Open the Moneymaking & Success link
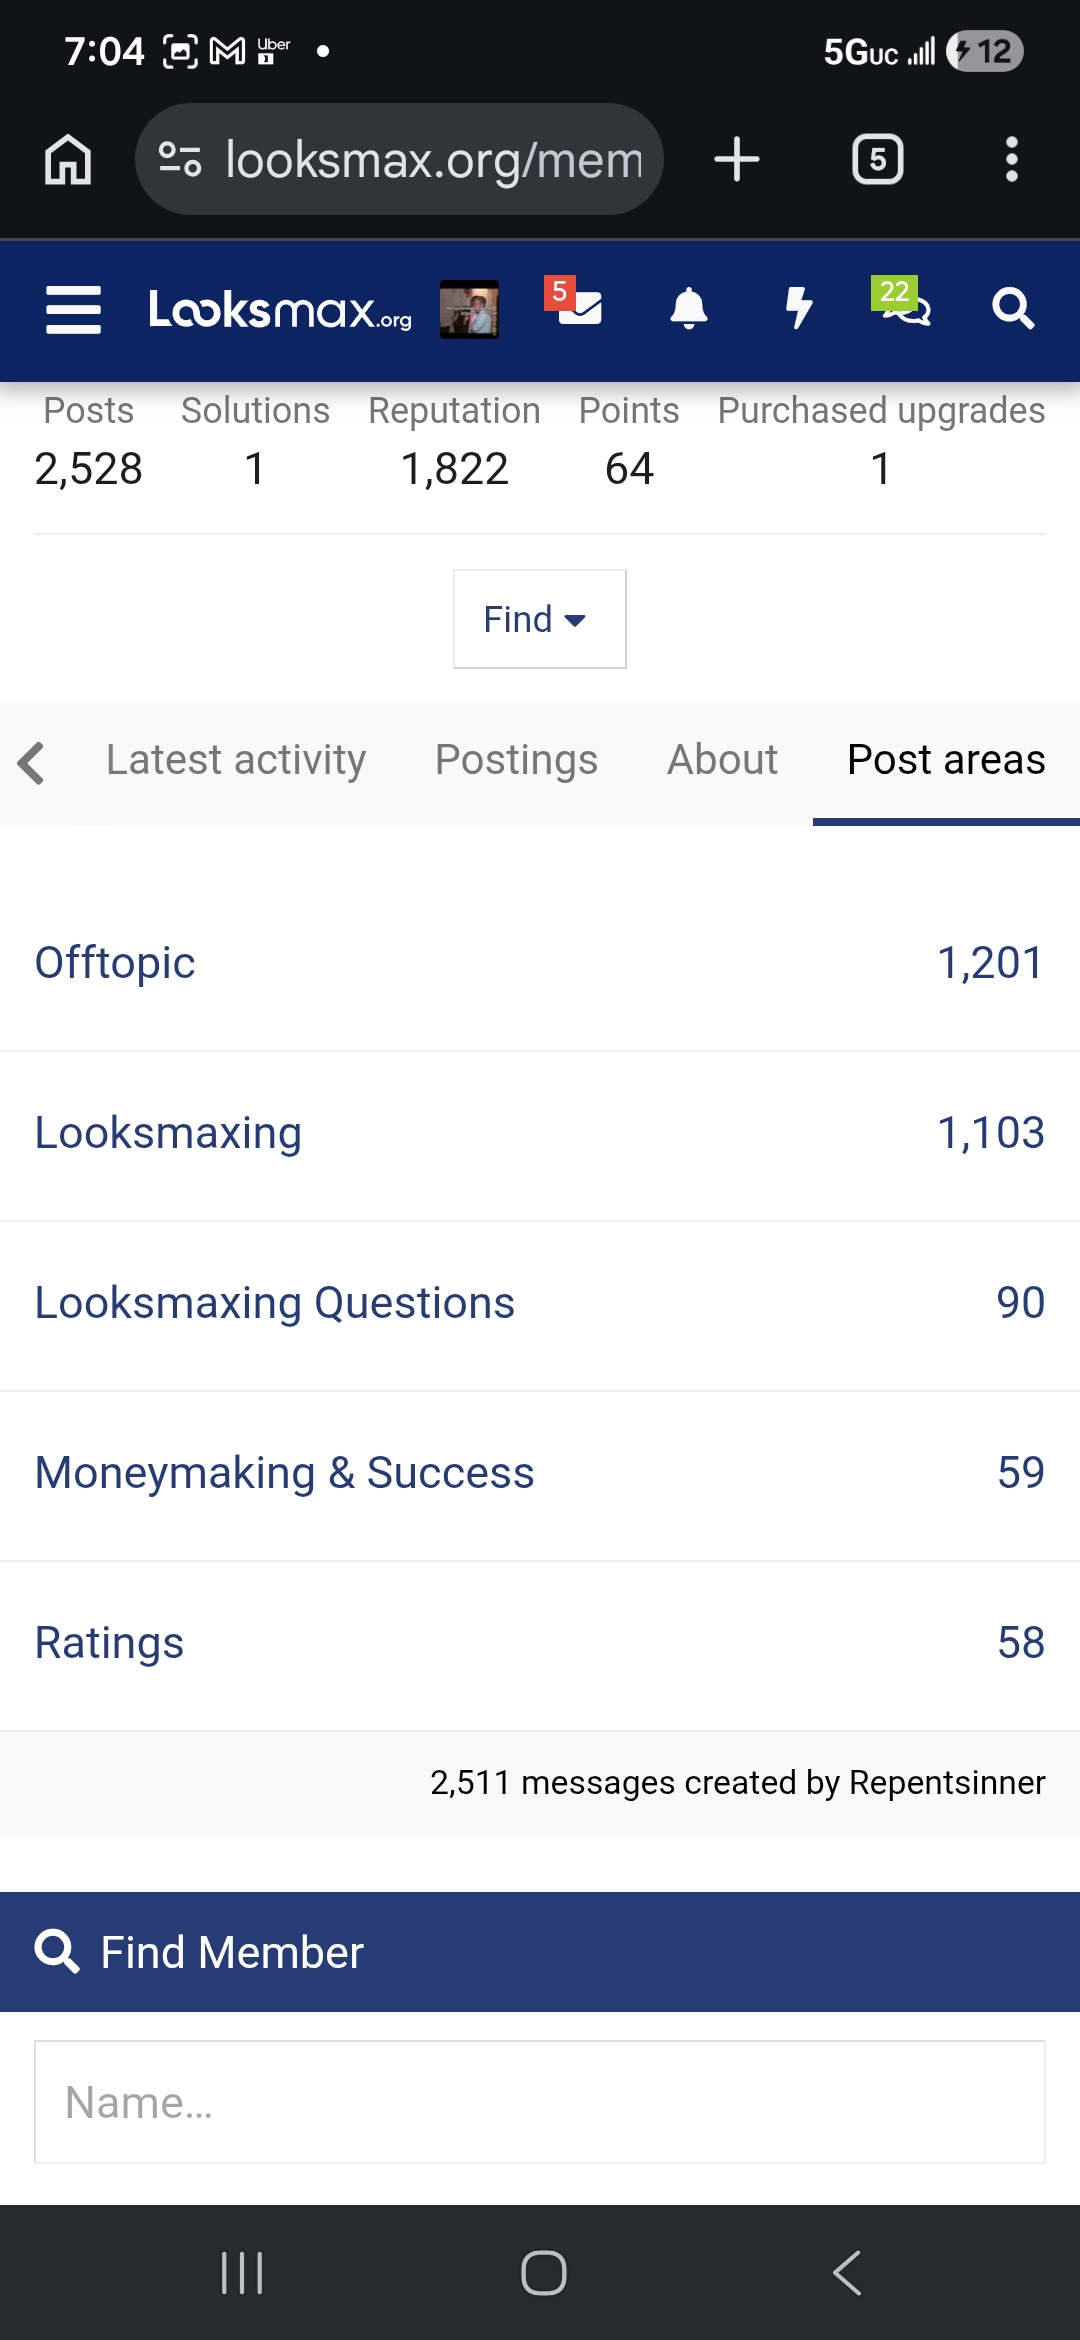Viewport: 1080px width, 2340px height. pos(284,1473)
